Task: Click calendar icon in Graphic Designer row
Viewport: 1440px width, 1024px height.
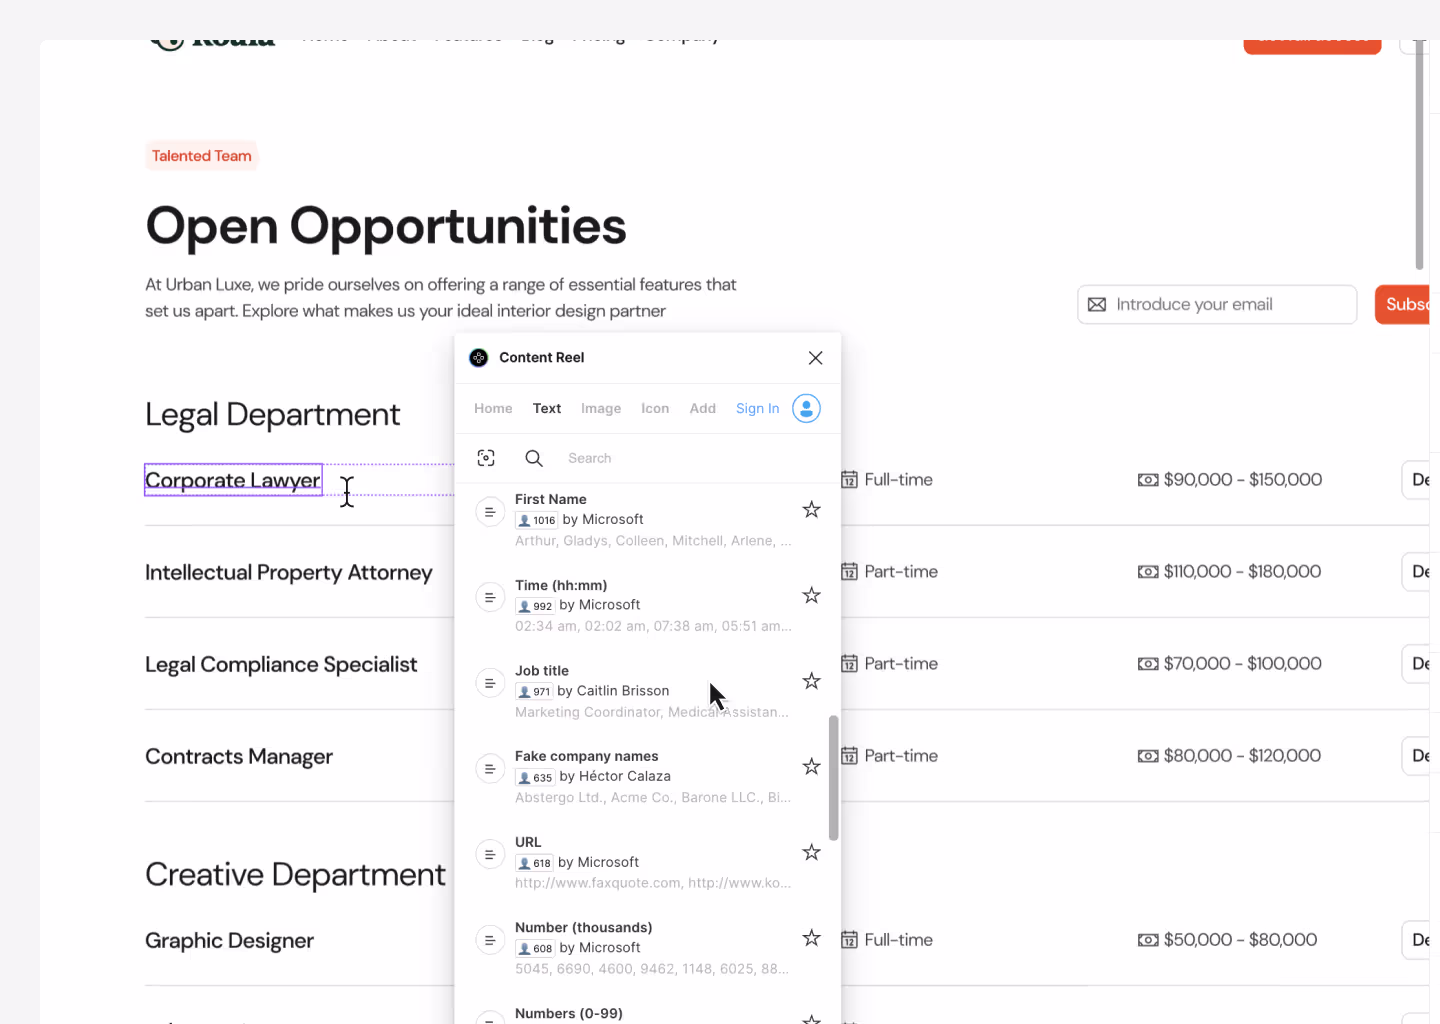Action: pyautogui.click(x=849, y=940)
